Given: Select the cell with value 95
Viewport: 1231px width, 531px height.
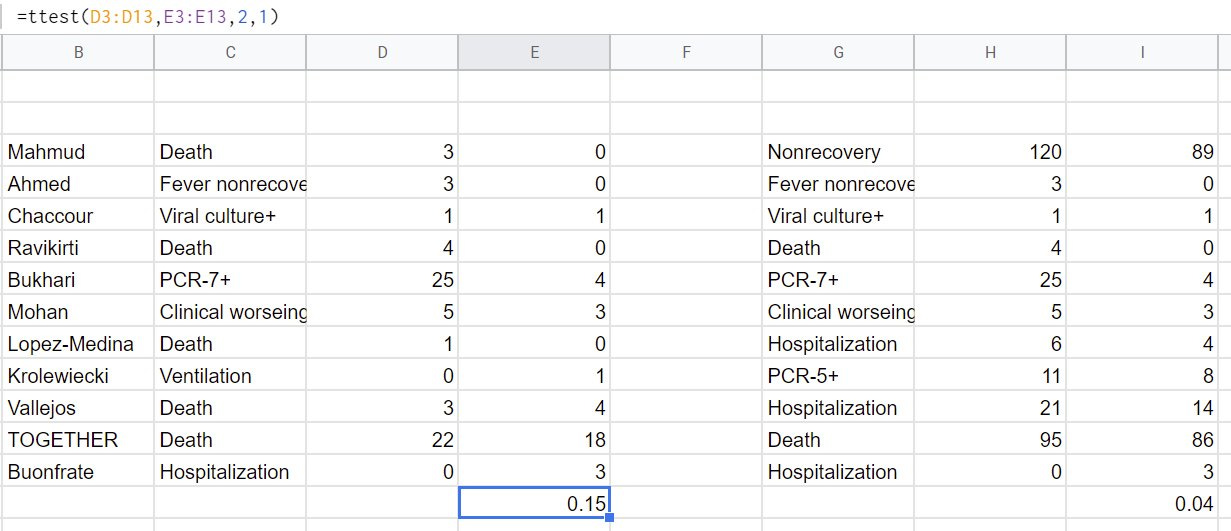Looking at the screenshot, I should [x=990, y=440].
